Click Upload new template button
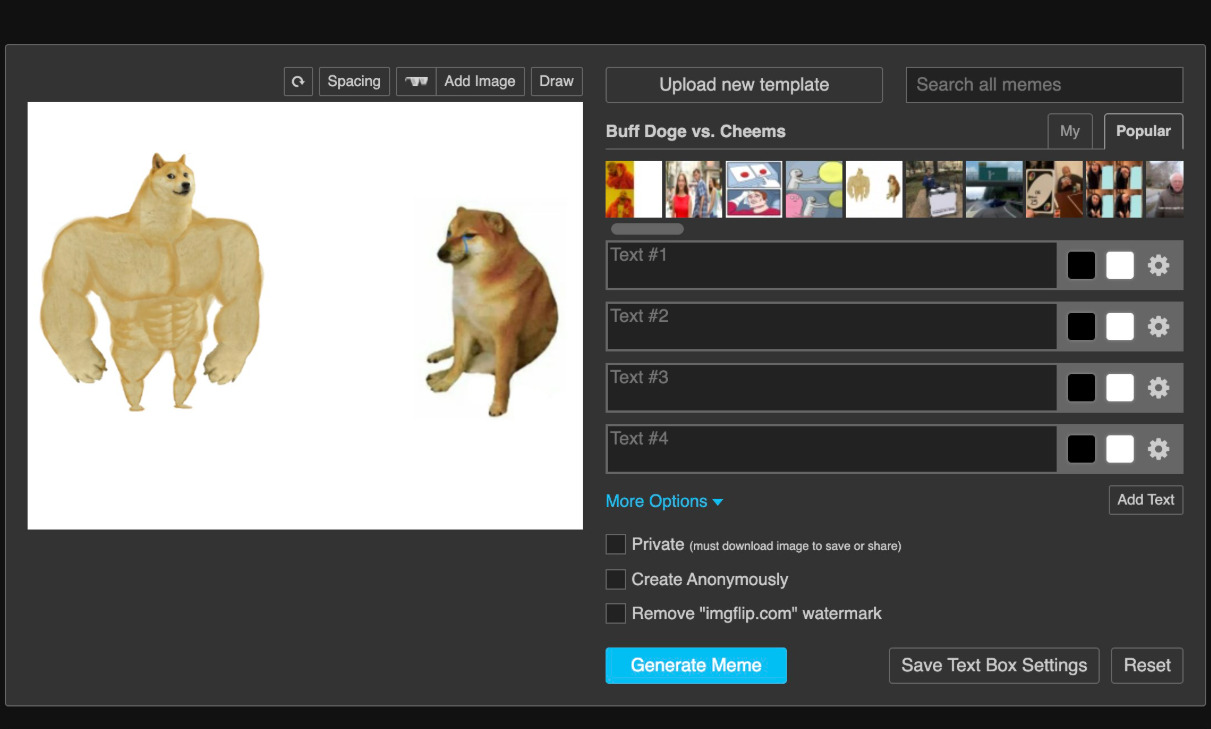1211x729 pixels. click(x=744, y=85)
